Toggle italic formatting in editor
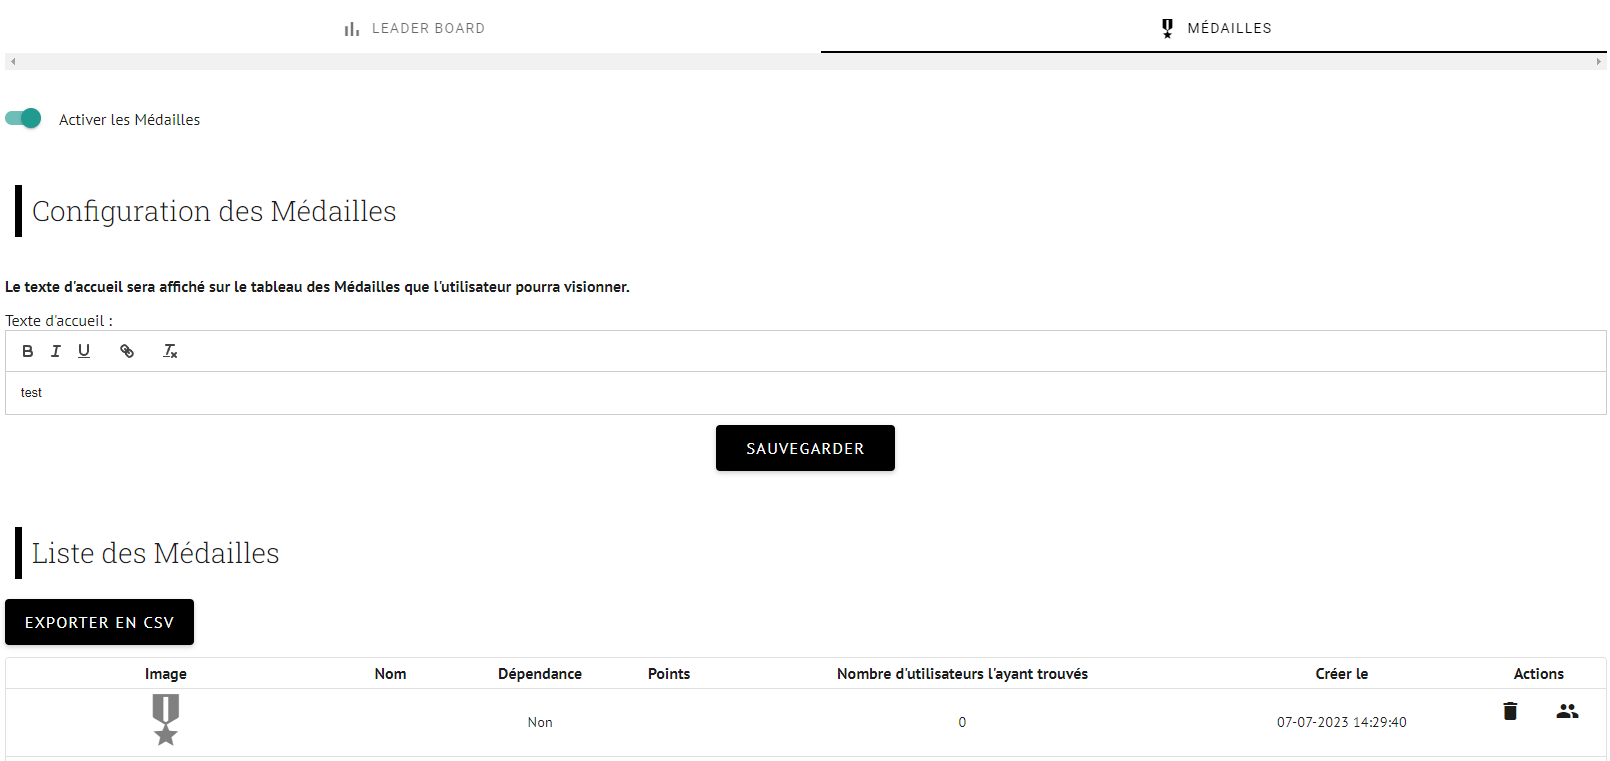The image size is (1610, 761). pyautogui.click(x=56, y=351)
